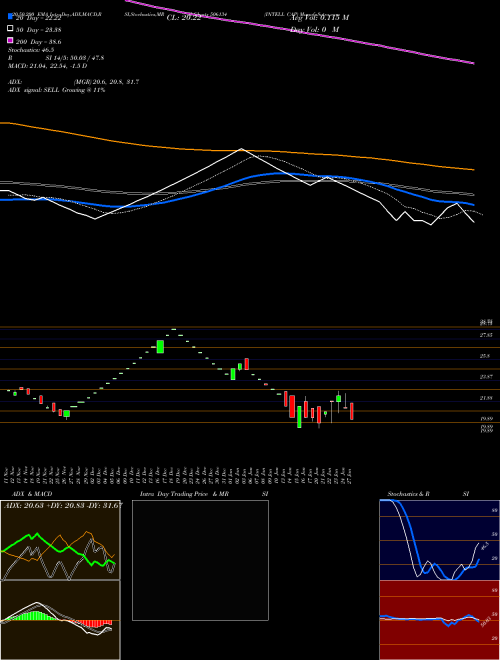Click the 'Stochastics & R' panel title
500x660 pixels.
[x=409, y=494]
